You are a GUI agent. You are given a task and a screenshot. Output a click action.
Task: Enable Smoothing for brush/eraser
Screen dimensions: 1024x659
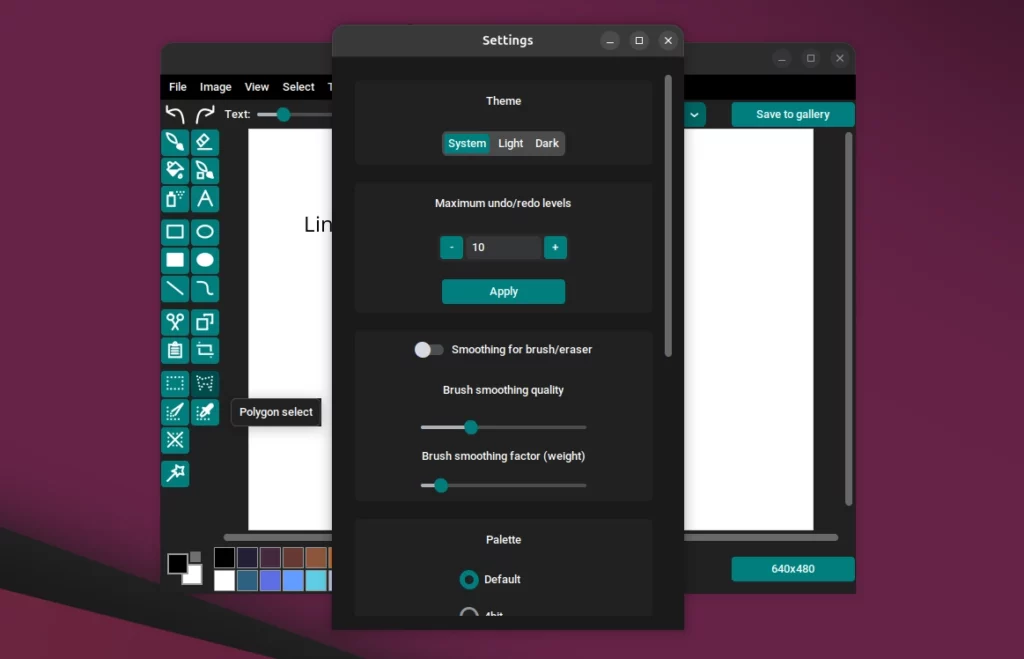click(429, 349)
